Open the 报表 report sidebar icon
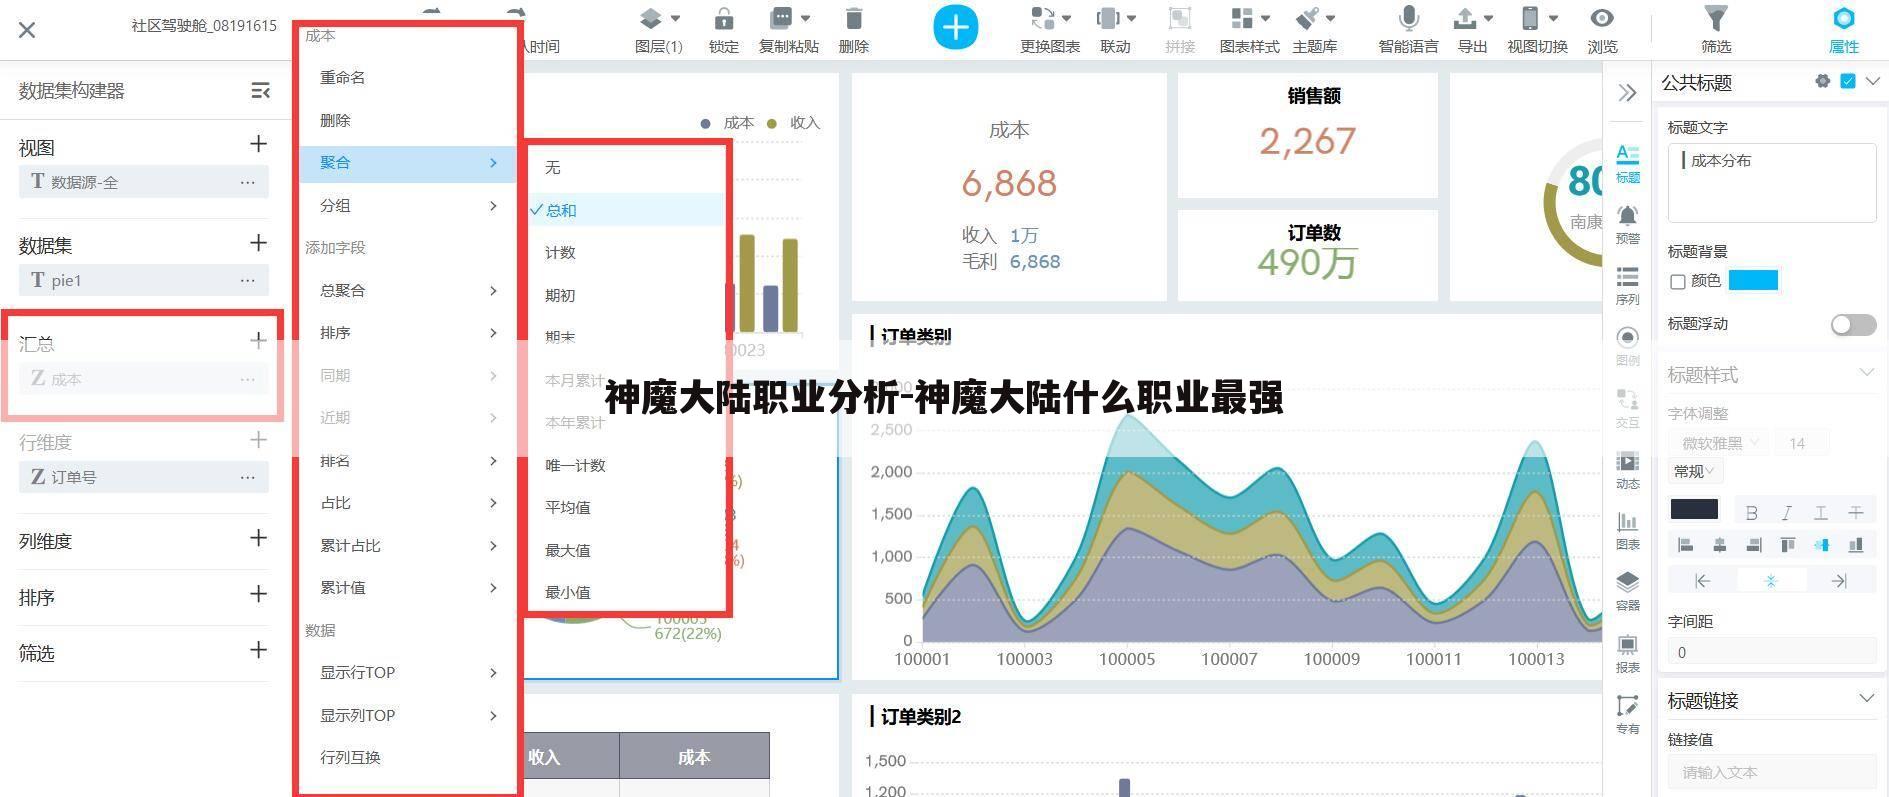 [x=1627, y=653]
